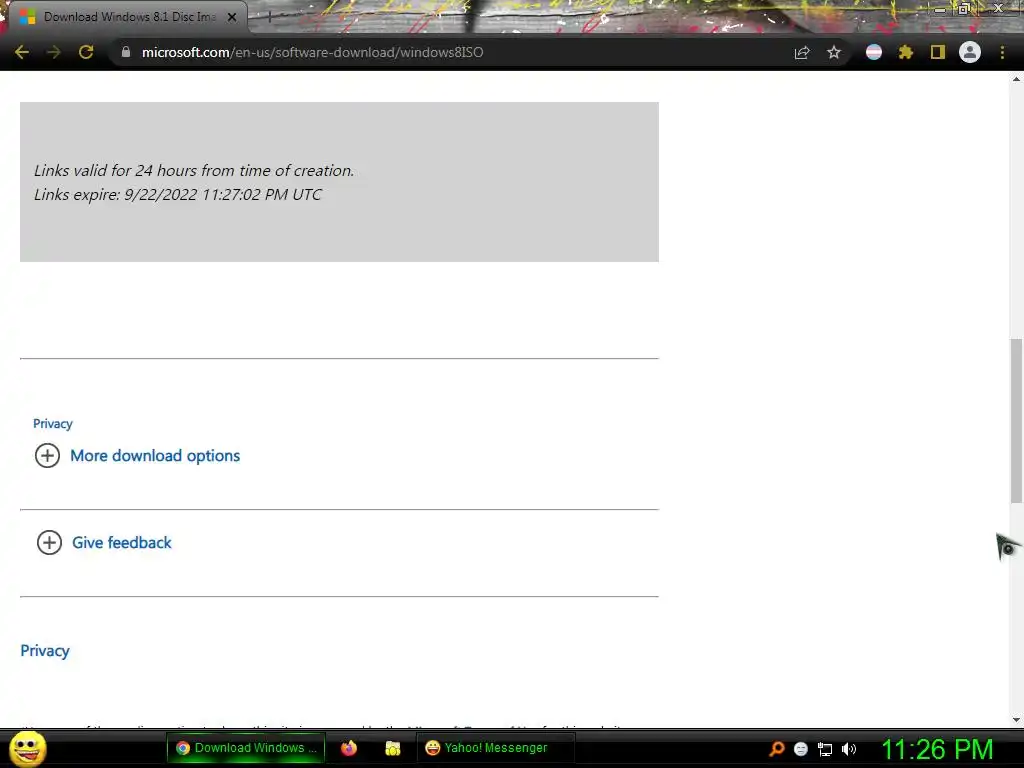The image size is (1024, 768).
Task: Open the file folder taskbar icon
Action: [392, 748]
